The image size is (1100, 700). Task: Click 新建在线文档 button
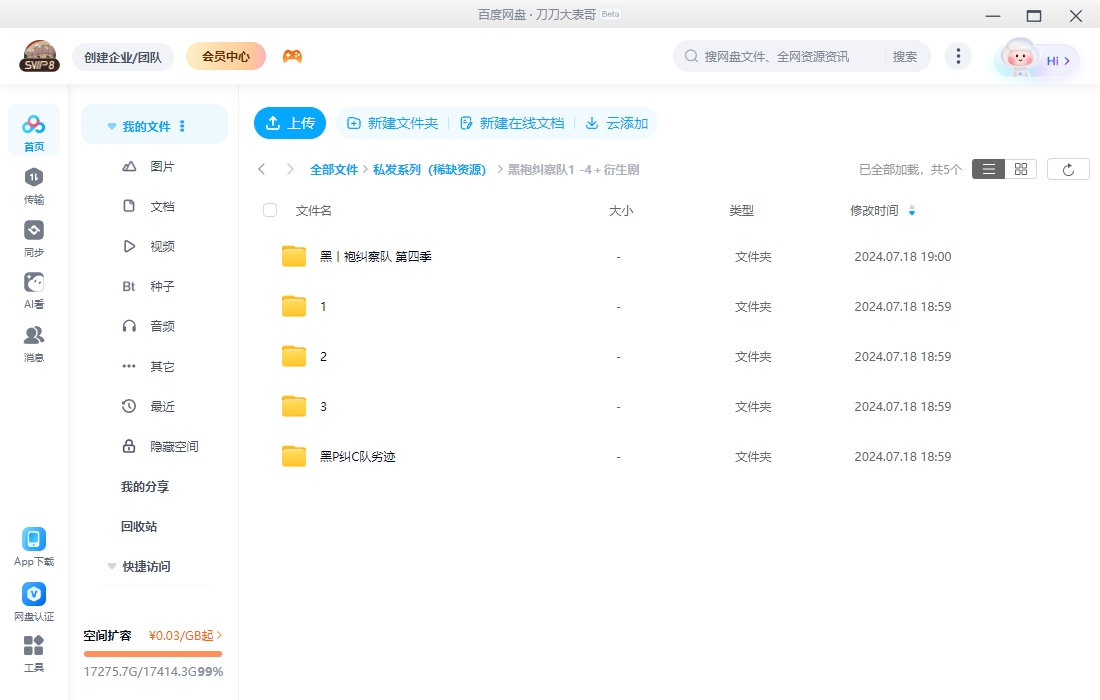coord(512,123)
